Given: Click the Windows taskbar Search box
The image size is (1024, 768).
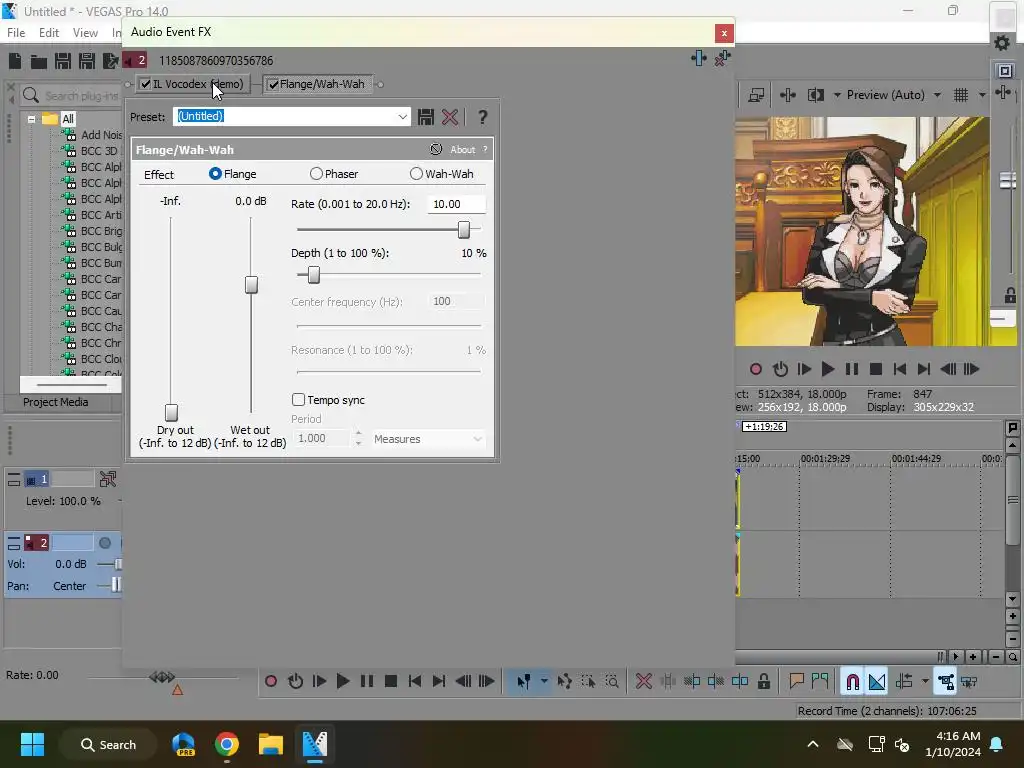Looking at the screenshot, I should tap(108, 744).
